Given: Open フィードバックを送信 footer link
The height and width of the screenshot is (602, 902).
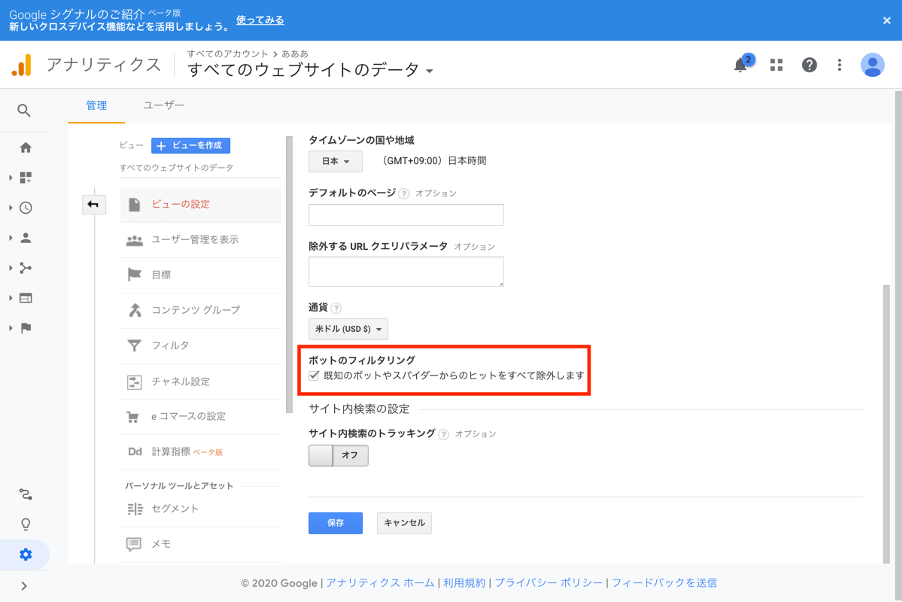Looking at the screenshot, I should coord(664,583).
